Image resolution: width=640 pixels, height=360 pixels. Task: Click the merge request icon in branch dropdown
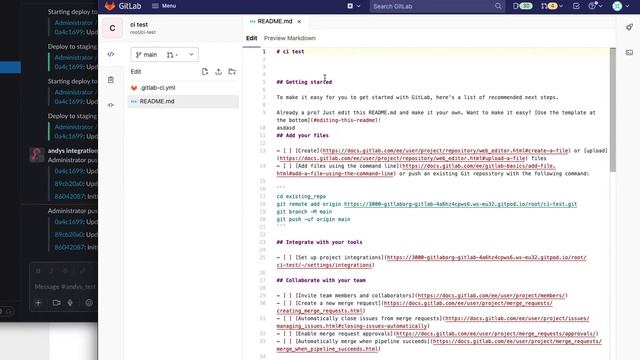[170, 55]
